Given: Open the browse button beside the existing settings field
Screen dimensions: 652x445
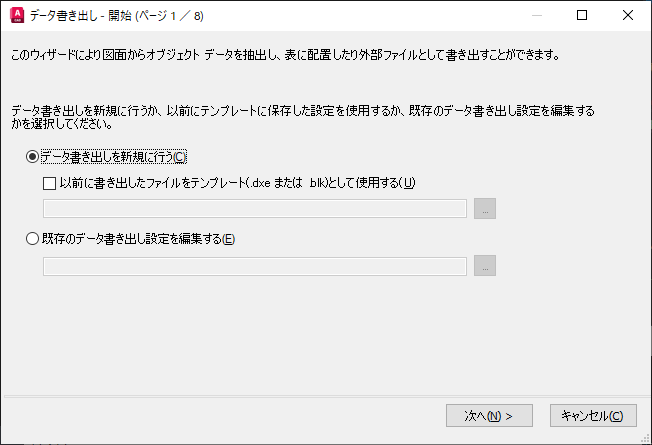Looking at the screenshot, I should [x=485, y=265].
